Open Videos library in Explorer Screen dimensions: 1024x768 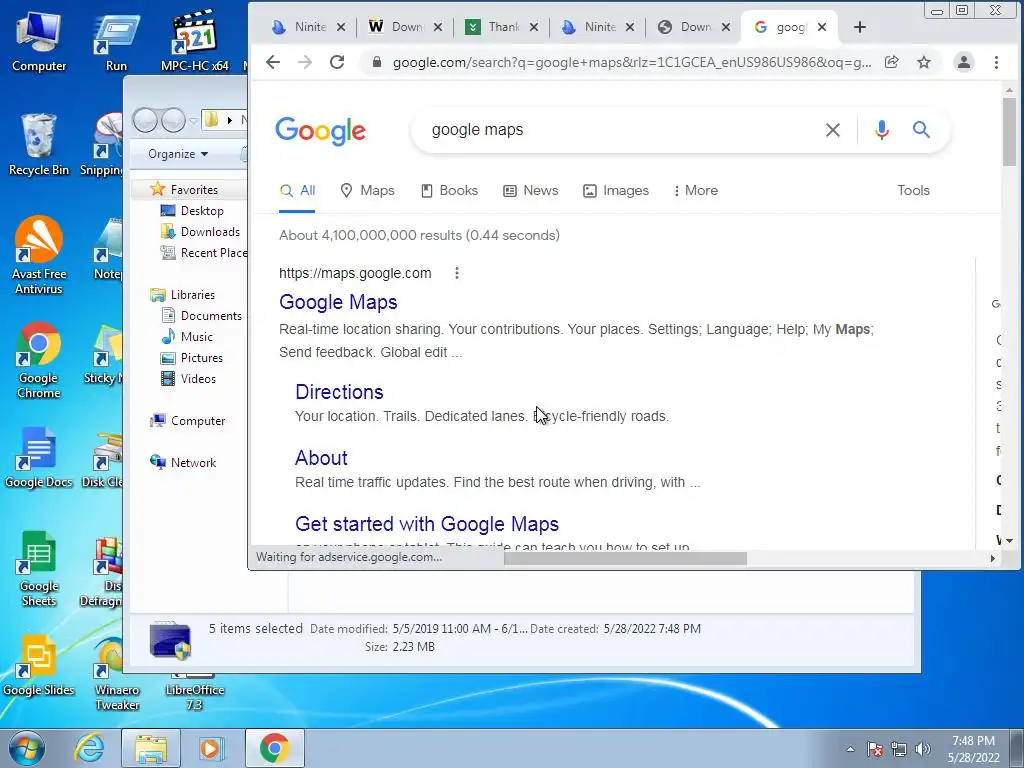[198, 379]
